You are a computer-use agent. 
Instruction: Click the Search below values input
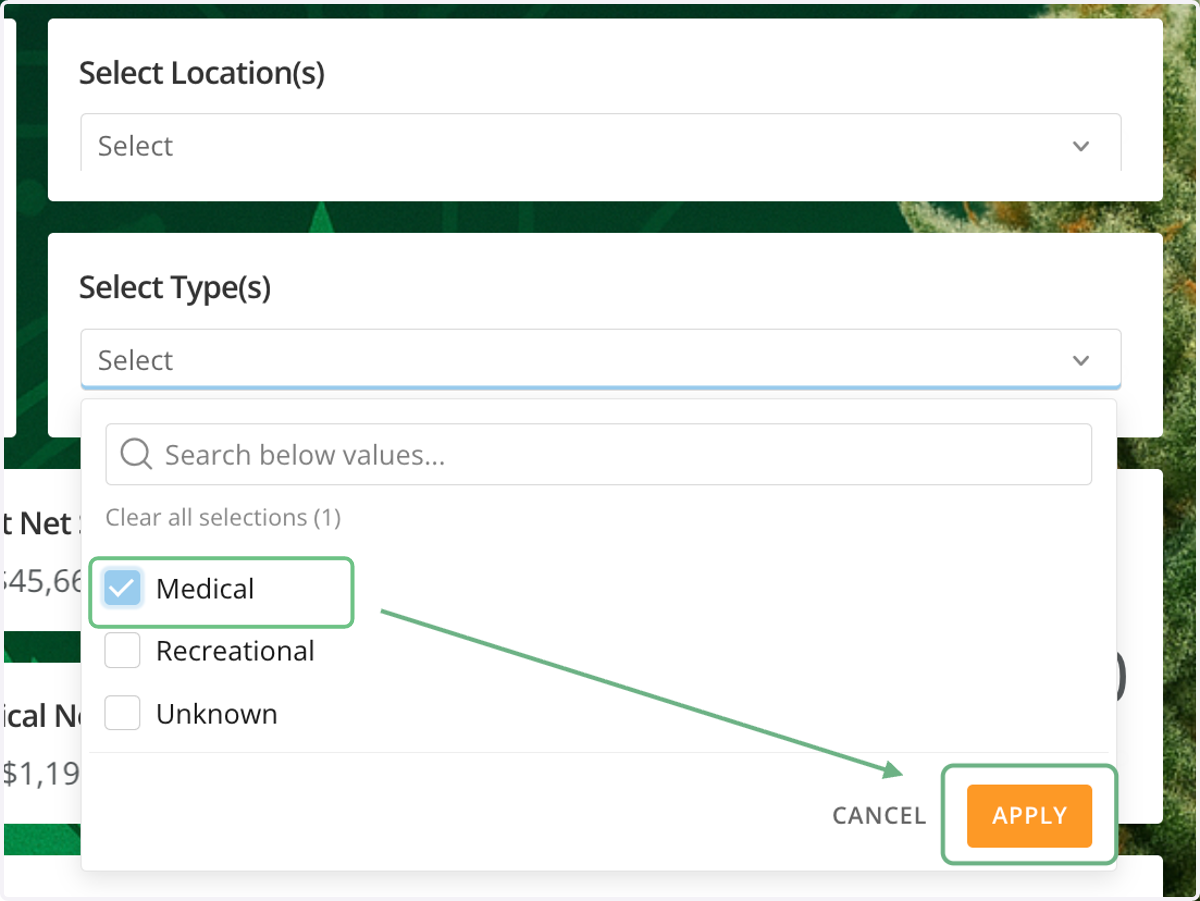[x=598, y=455]
